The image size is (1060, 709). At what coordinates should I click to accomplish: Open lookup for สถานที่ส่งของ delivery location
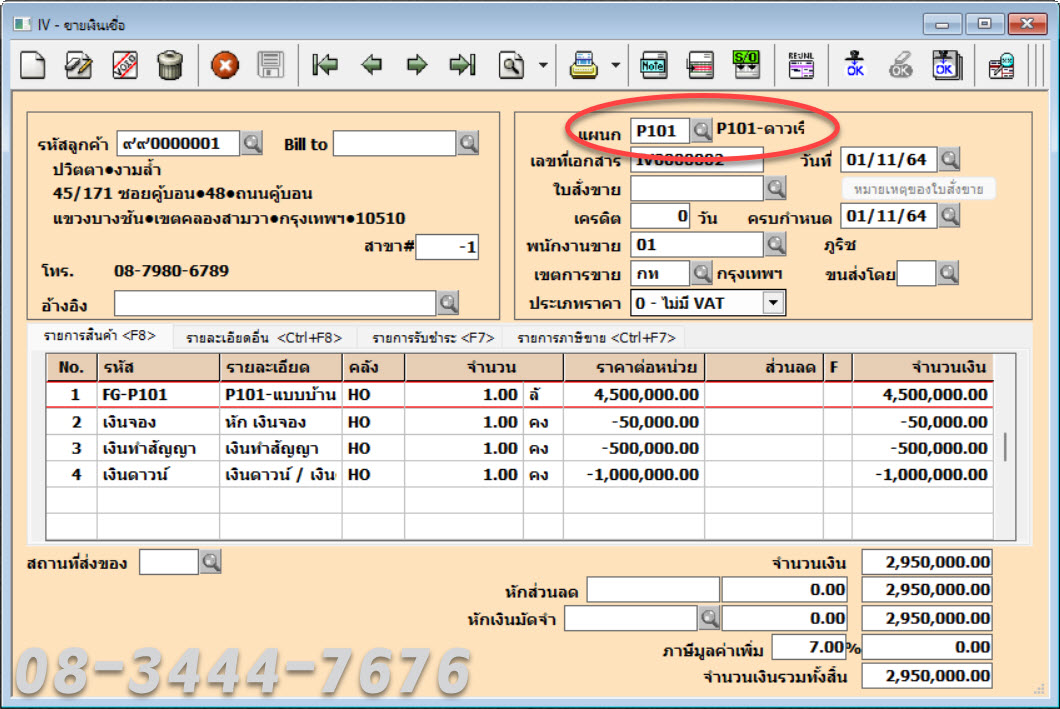(211, 562)
